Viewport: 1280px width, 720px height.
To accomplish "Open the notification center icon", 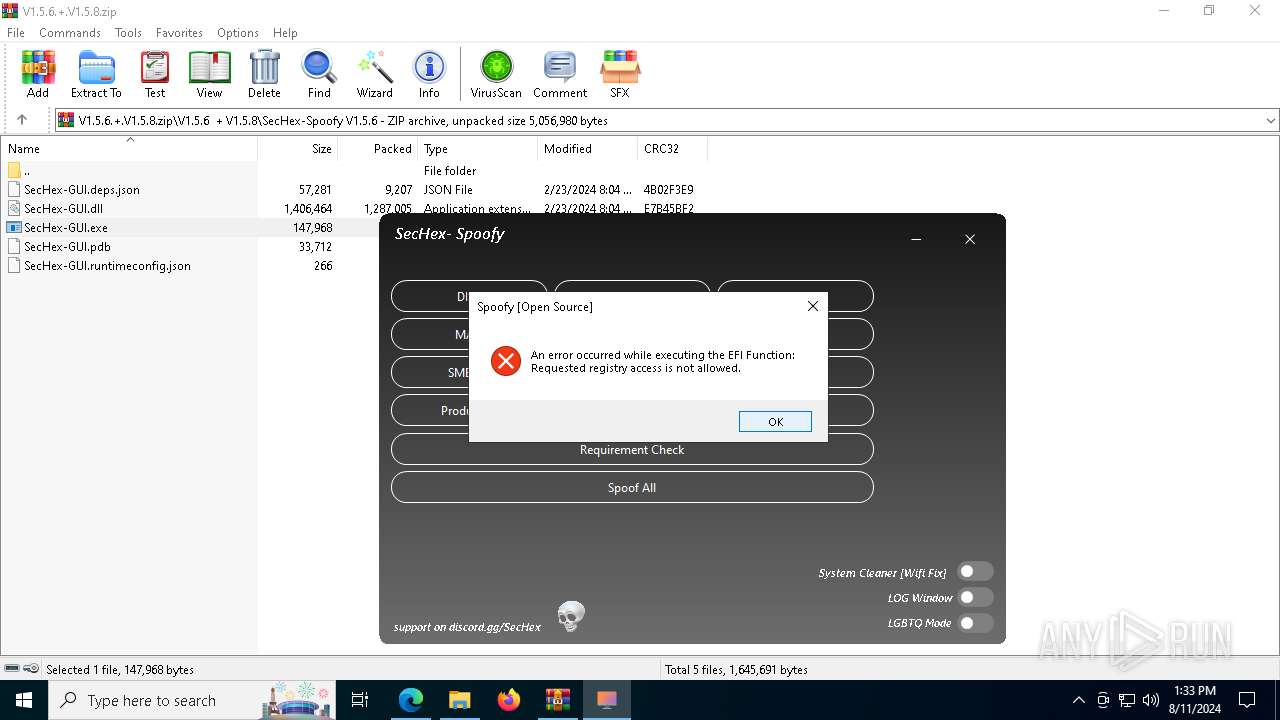I will click(1247, 700).
